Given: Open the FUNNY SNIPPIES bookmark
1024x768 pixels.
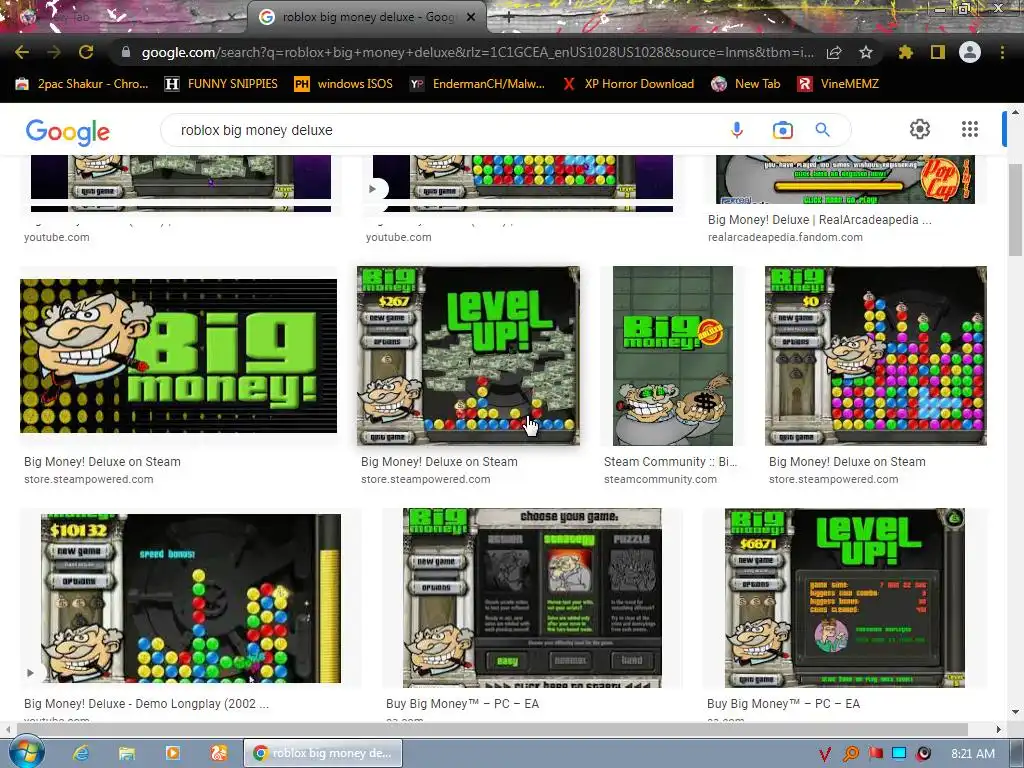Looking at the screenshot, I should [x=221, y=84].
